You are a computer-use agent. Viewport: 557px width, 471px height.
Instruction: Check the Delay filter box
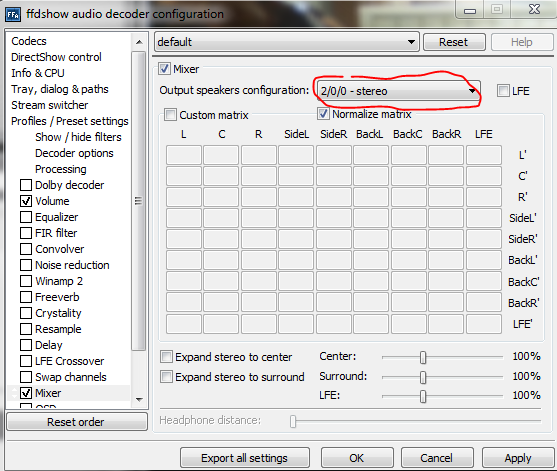pos(26,345)
